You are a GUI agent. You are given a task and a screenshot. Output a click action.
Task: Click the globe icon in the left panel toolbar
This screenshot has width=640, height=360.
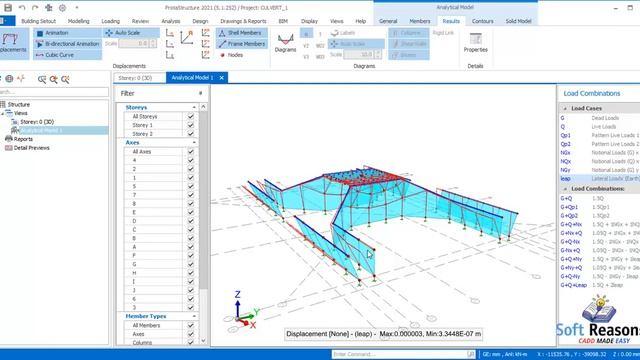pos(9,79)
